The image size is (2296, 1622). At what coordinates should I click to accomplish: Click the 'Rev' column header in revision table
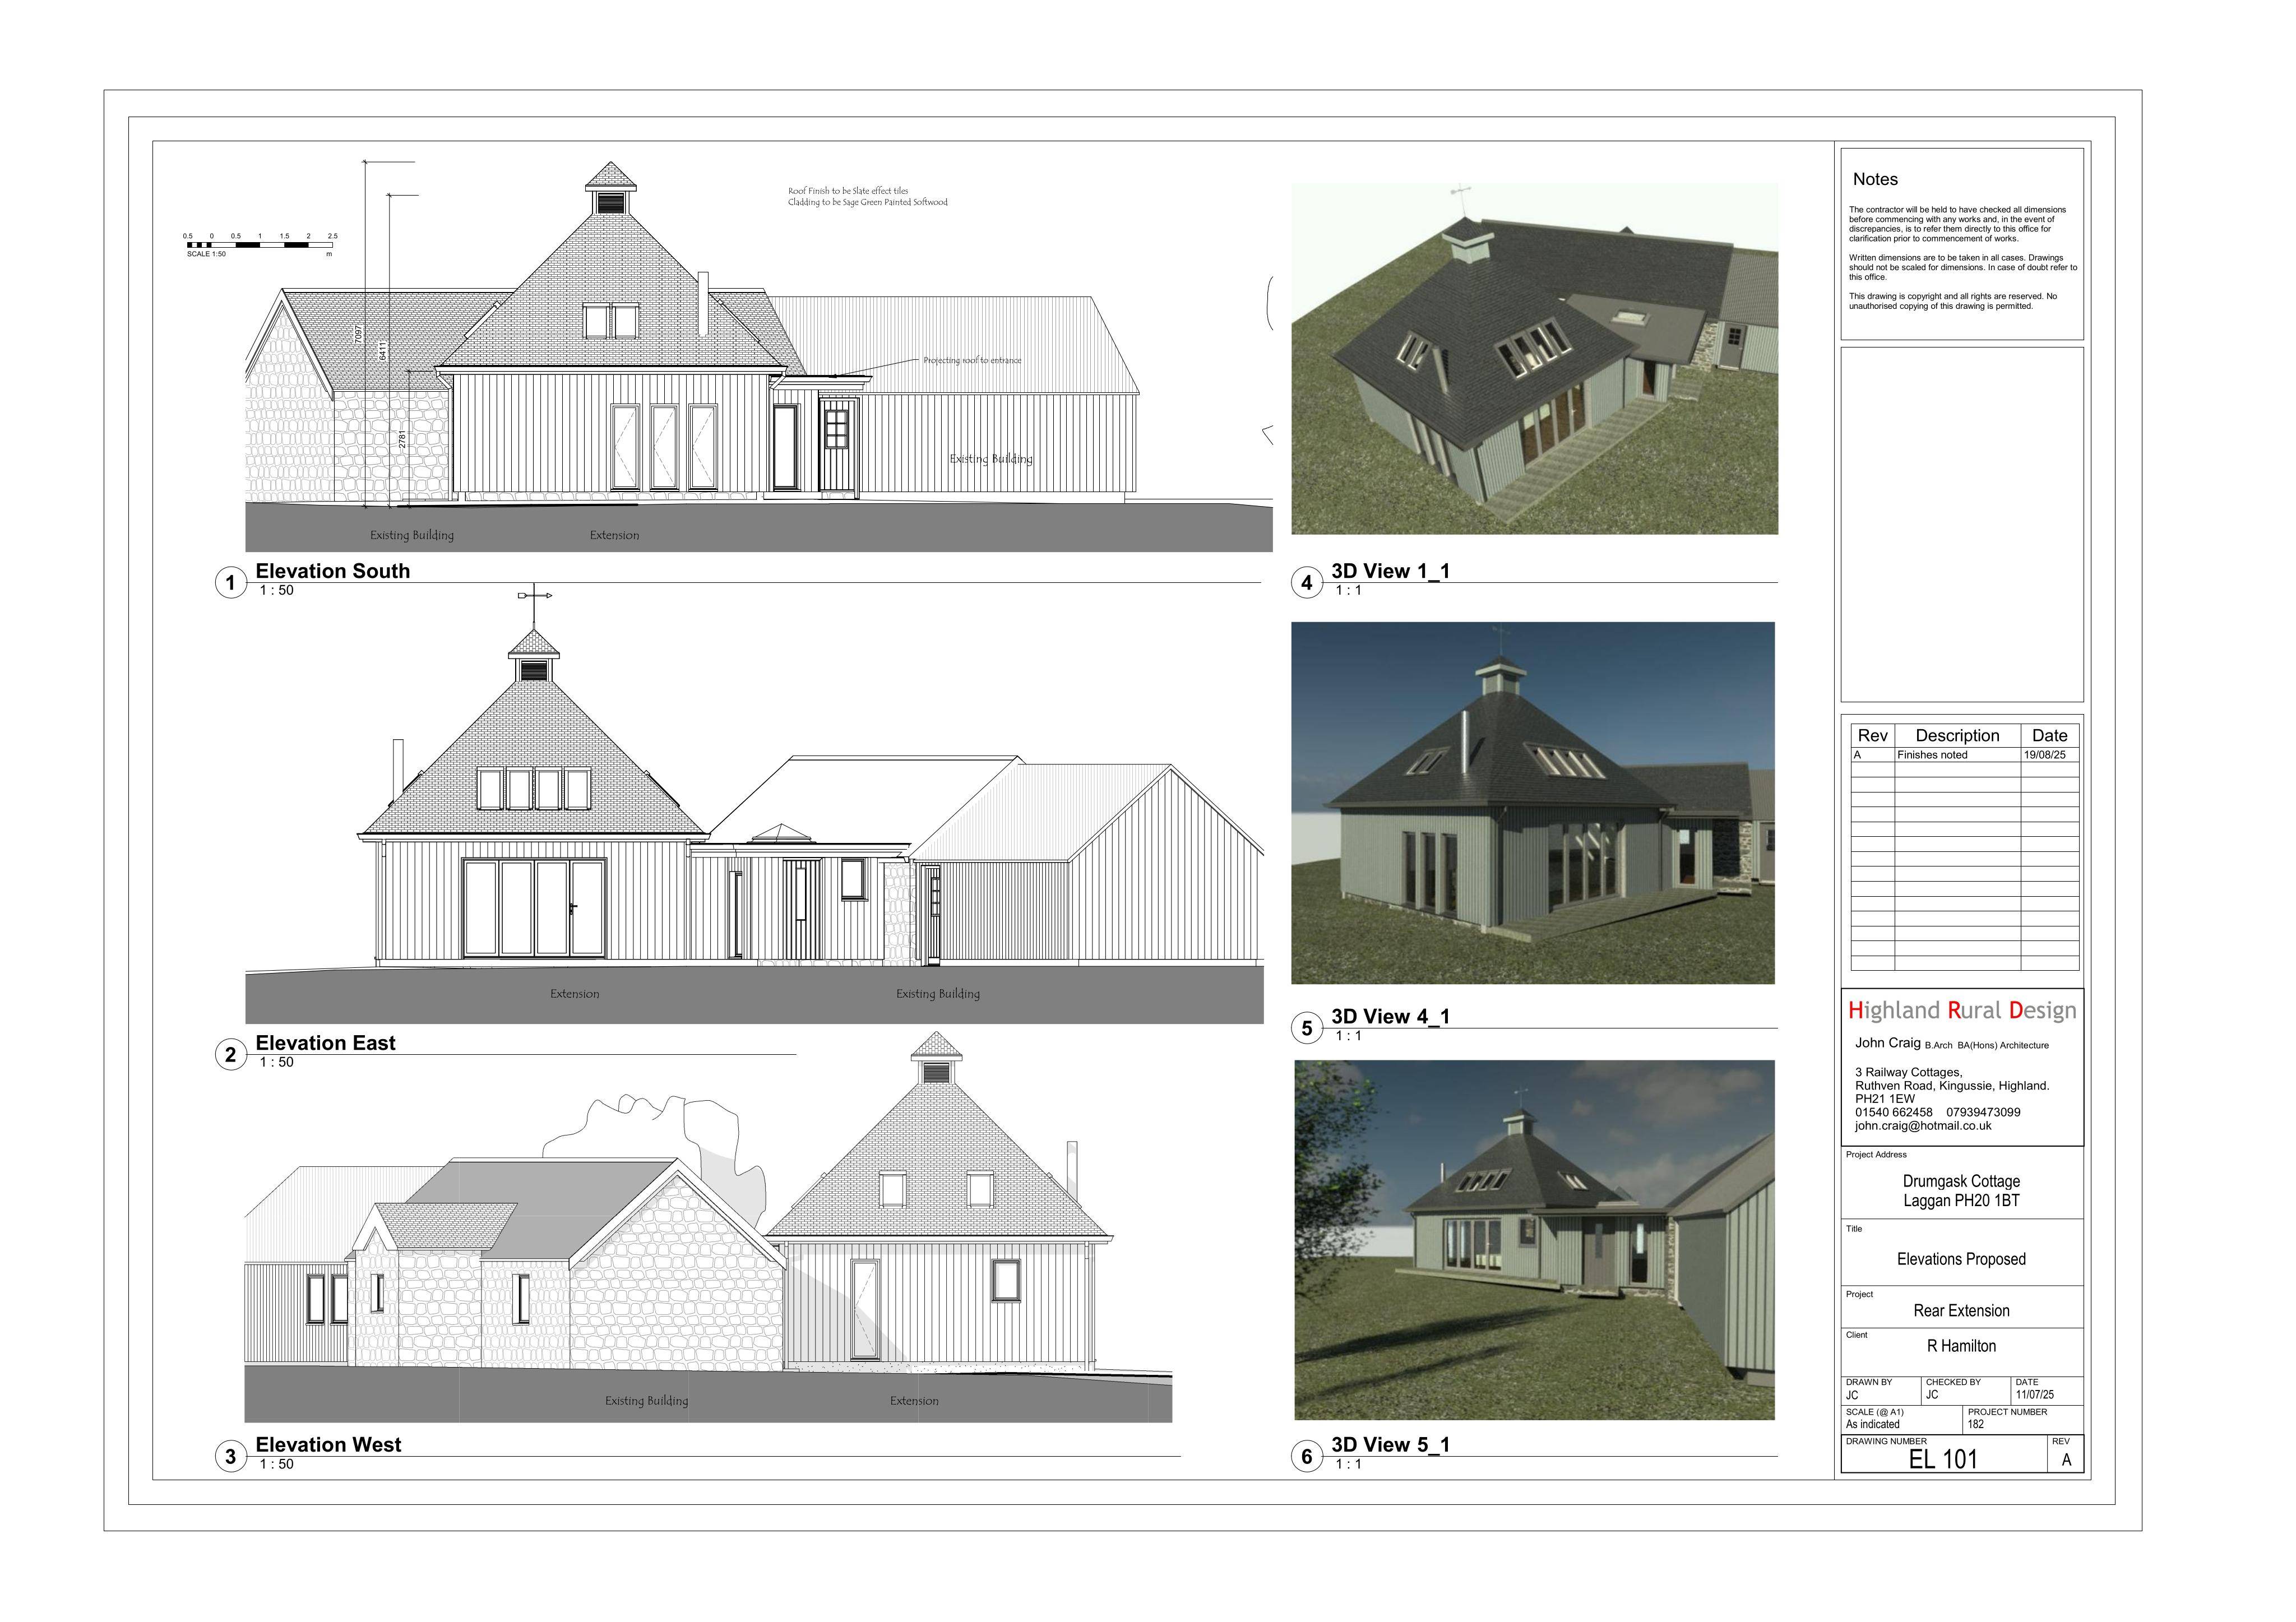pyautogui.click(x=1872, y=736)
